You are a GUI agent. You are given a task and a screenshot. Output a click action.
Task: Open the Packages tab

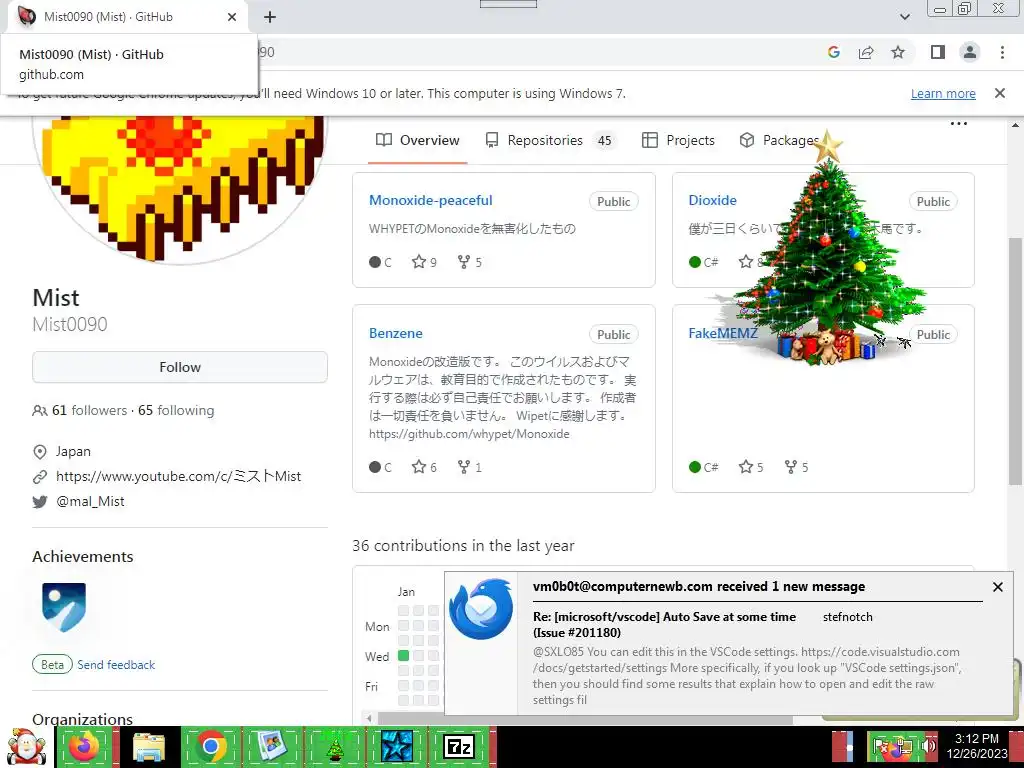(x=779, y=140)
